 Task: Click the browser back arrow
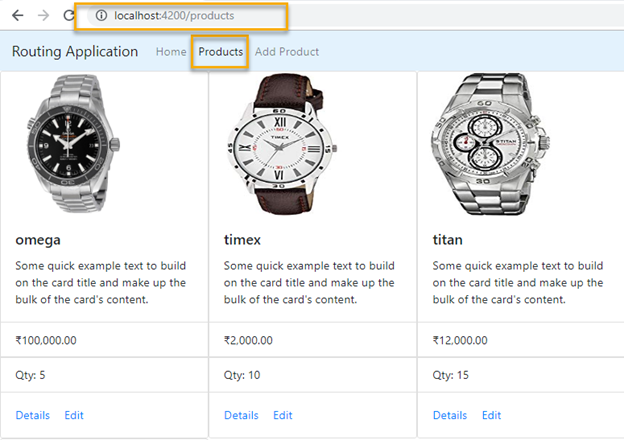tap(17, 16)
